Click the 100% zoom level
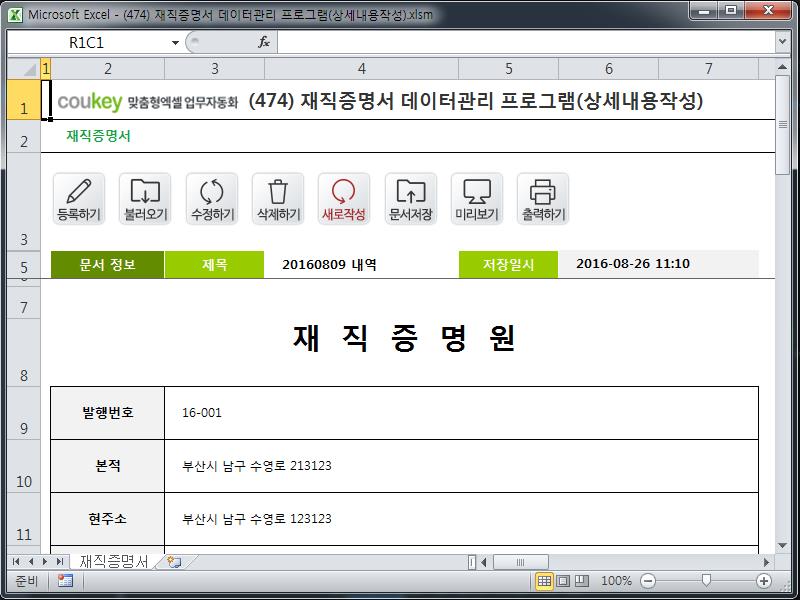This screenshot has width=800, height=600. (x=616, y=581)
